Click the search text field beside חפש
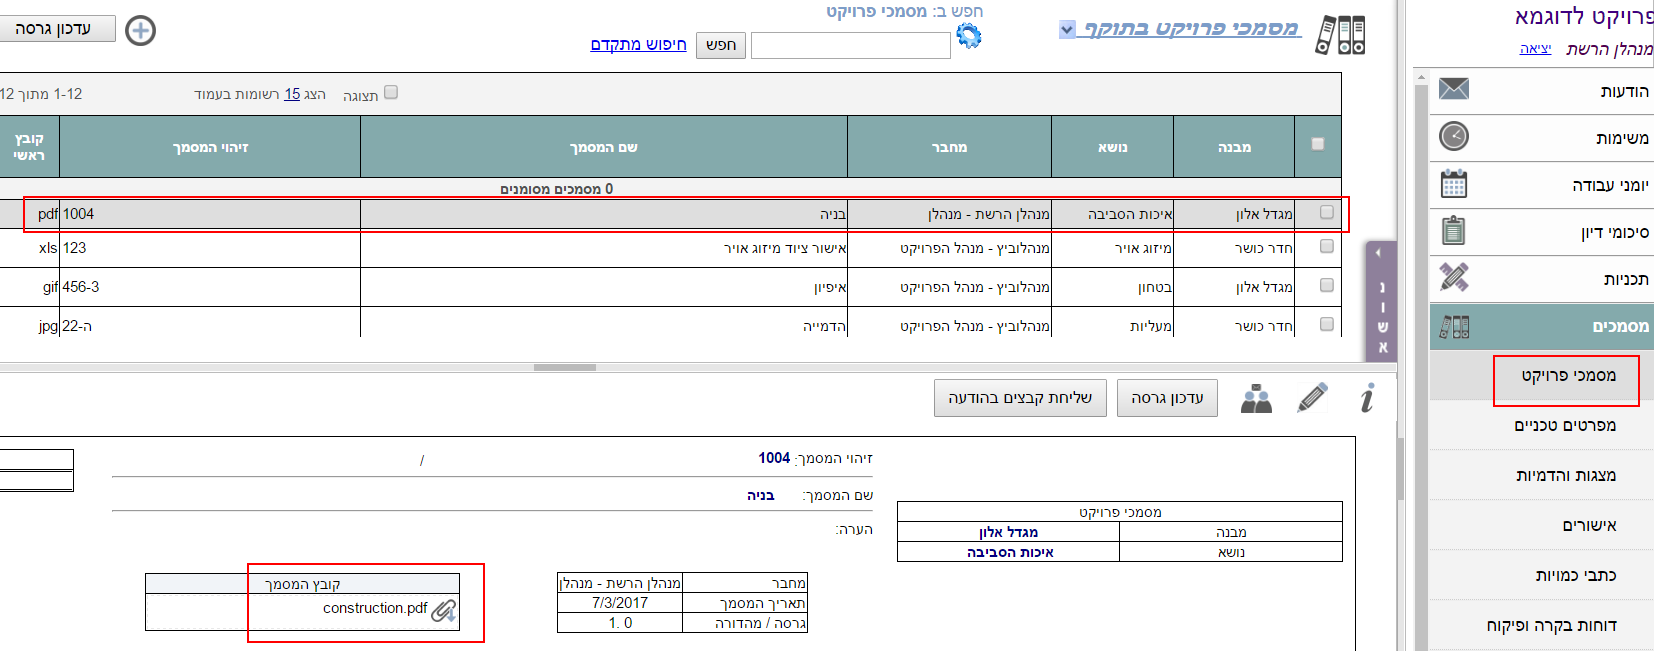The width and height of the screenshot is (1654, 651). (850, 46)
